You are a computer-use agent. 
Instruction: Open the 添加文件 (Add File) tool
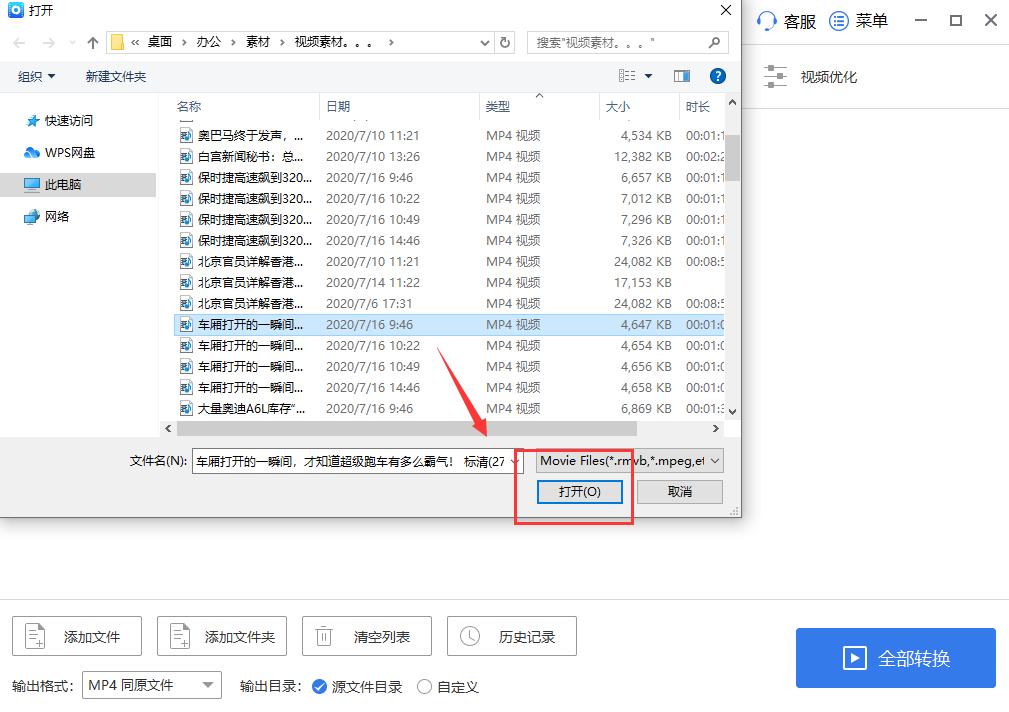tap(76, 635)
